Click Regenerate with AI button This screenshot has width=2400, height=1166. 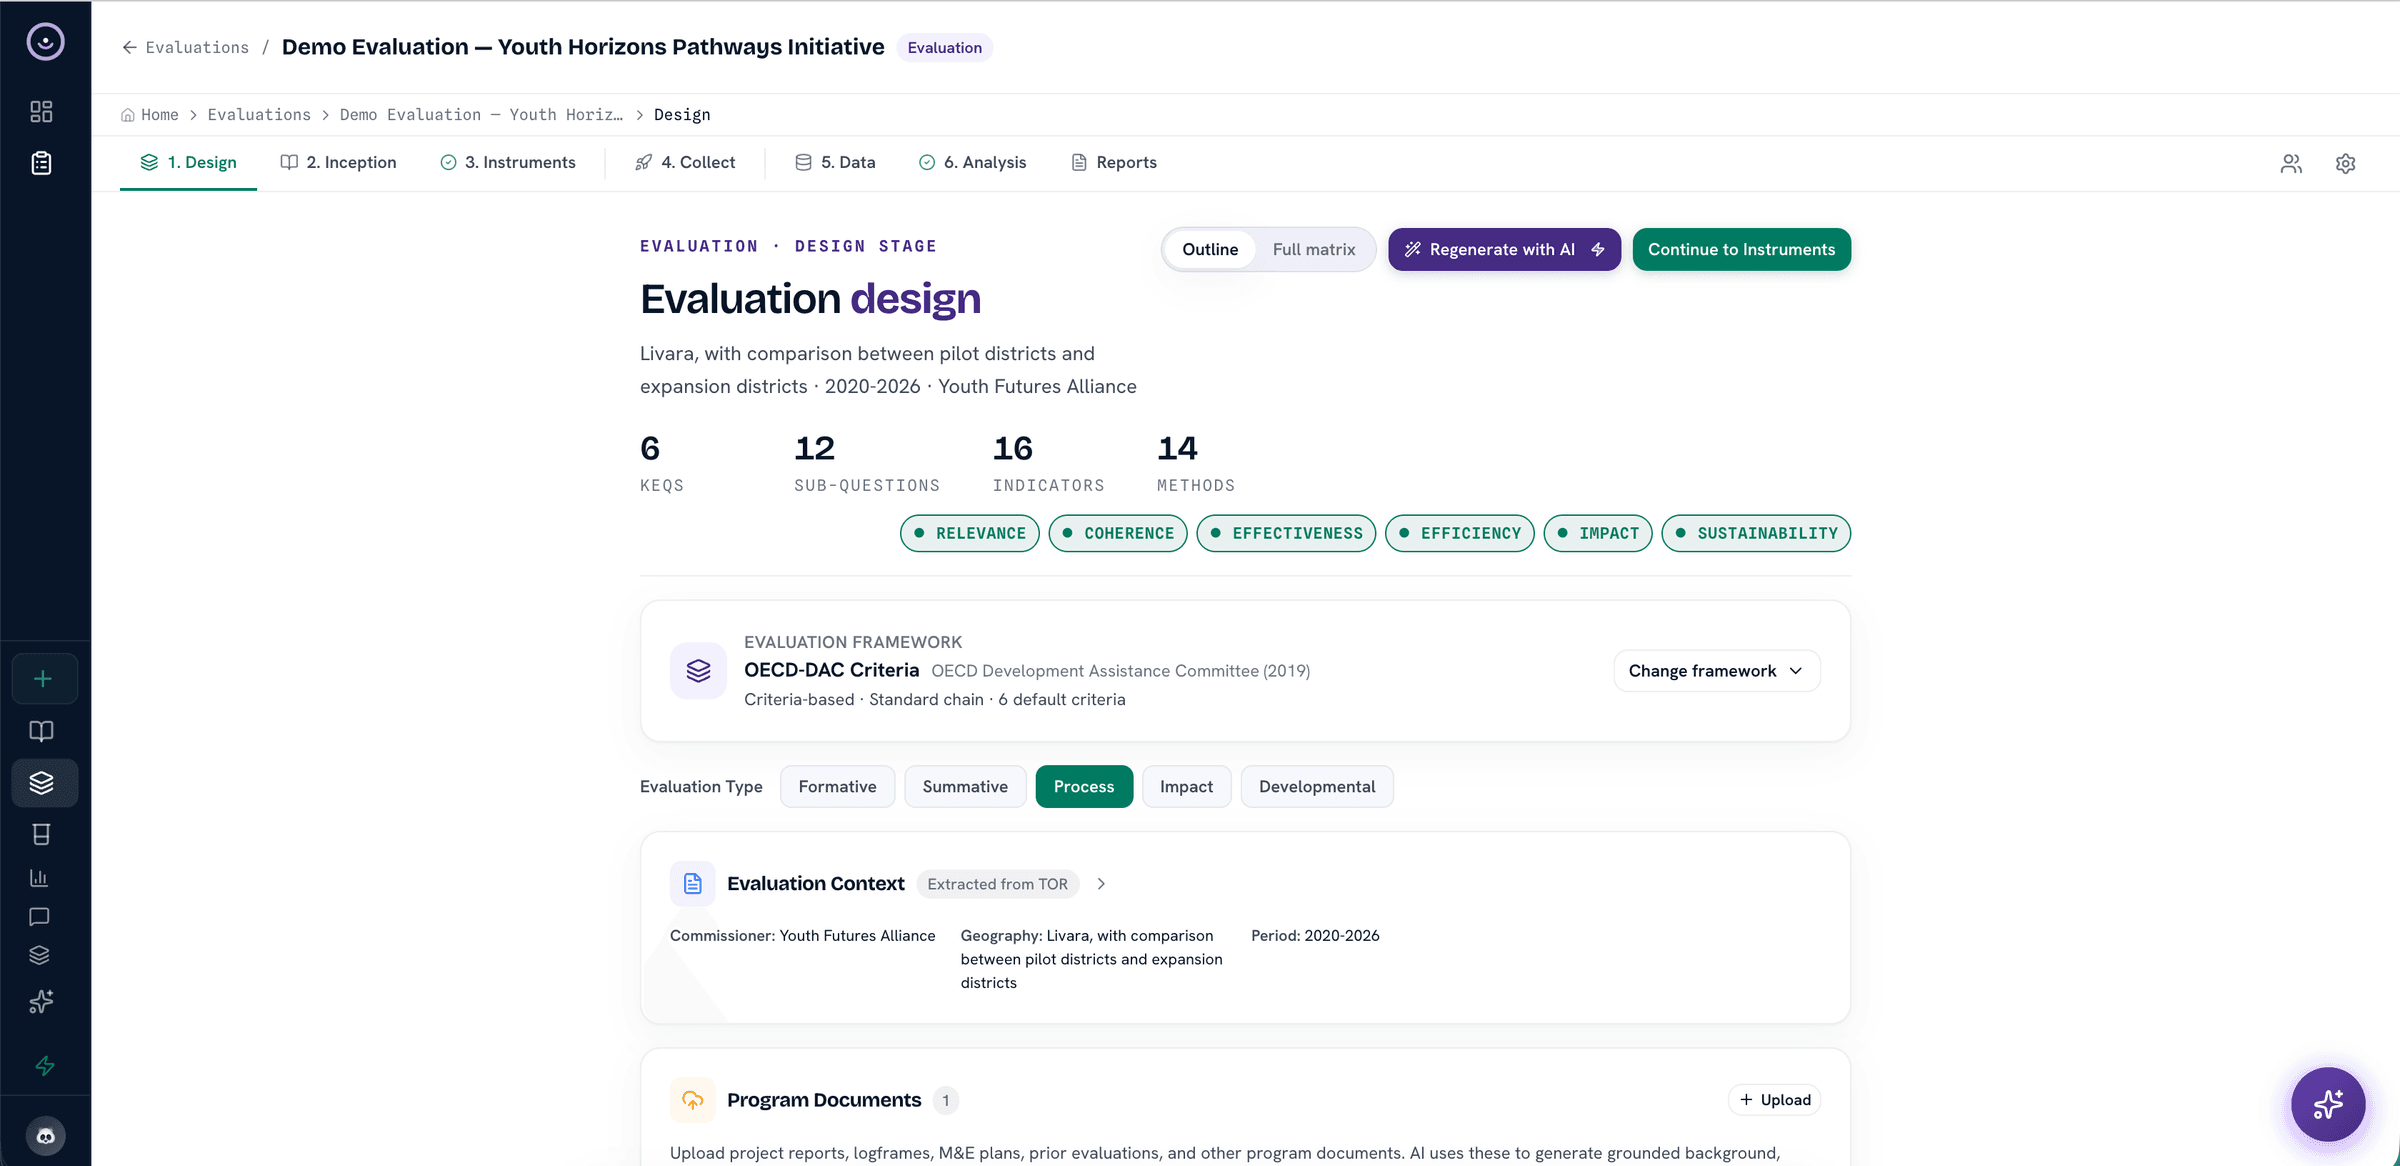click(1504, 249)
